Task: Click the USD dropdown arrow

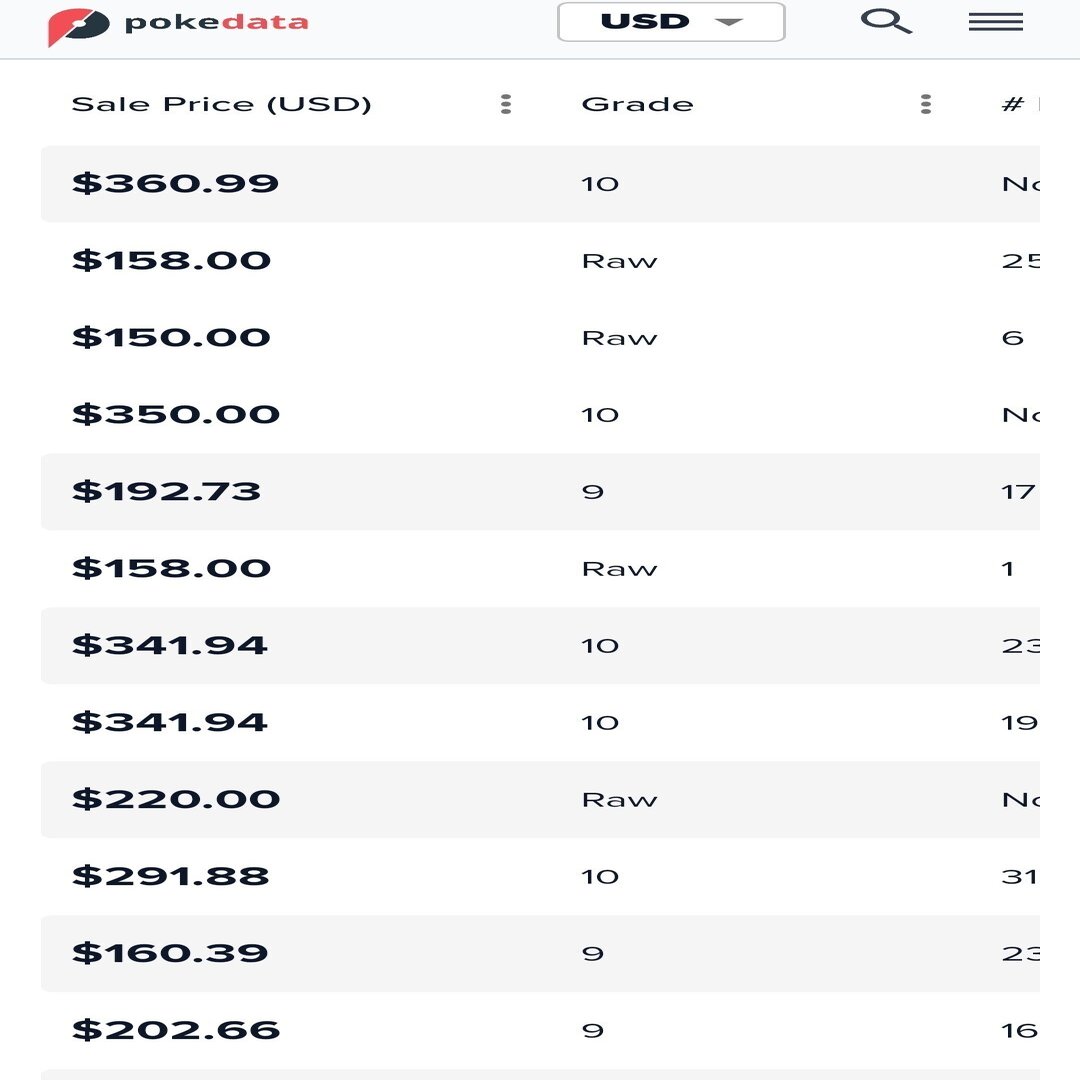Action: (729, 22)
